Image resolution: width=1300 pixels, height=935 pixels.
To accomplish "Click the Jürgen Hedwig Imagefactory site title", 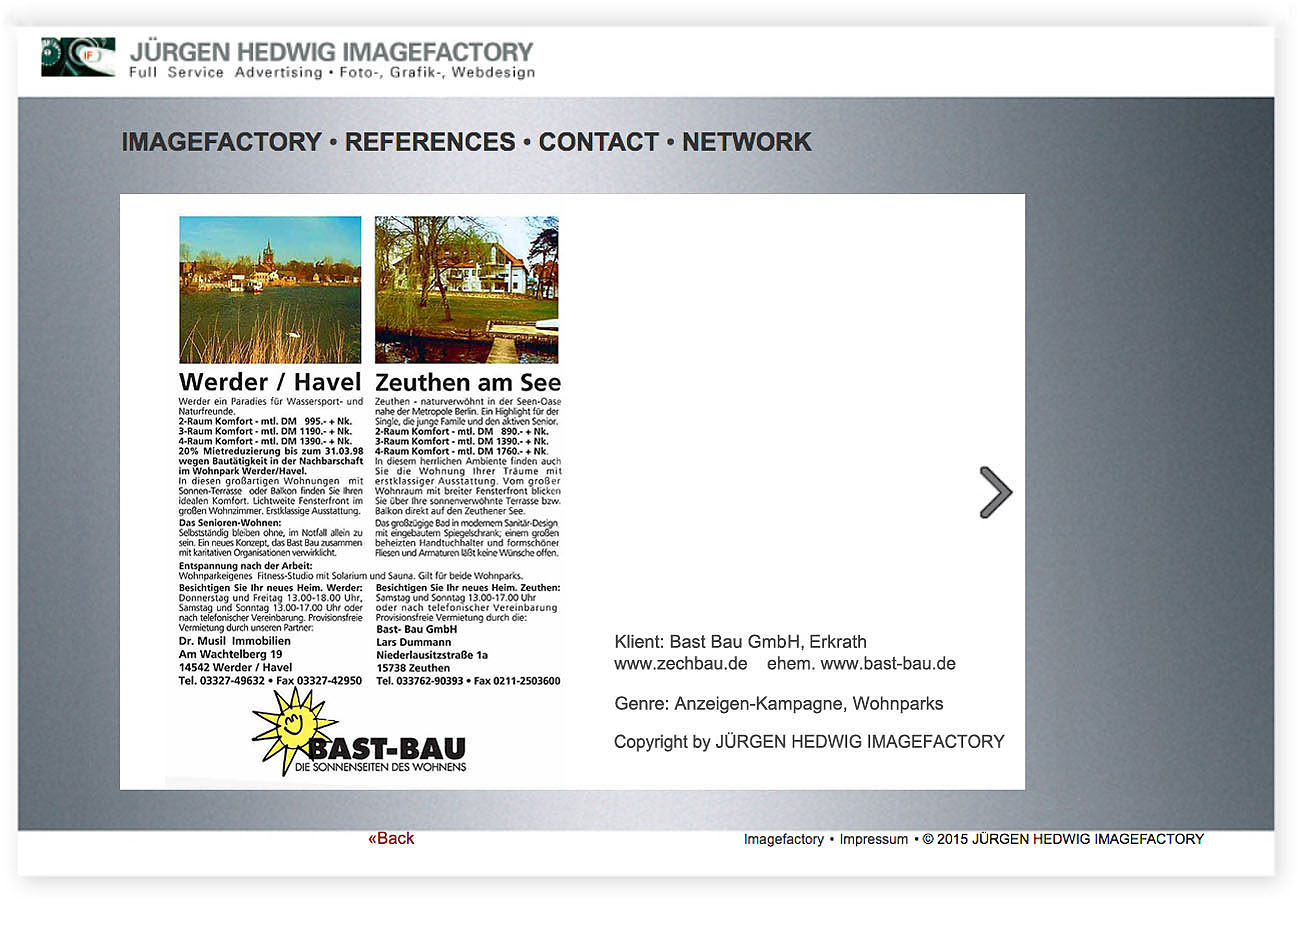I will pos(331,51).
